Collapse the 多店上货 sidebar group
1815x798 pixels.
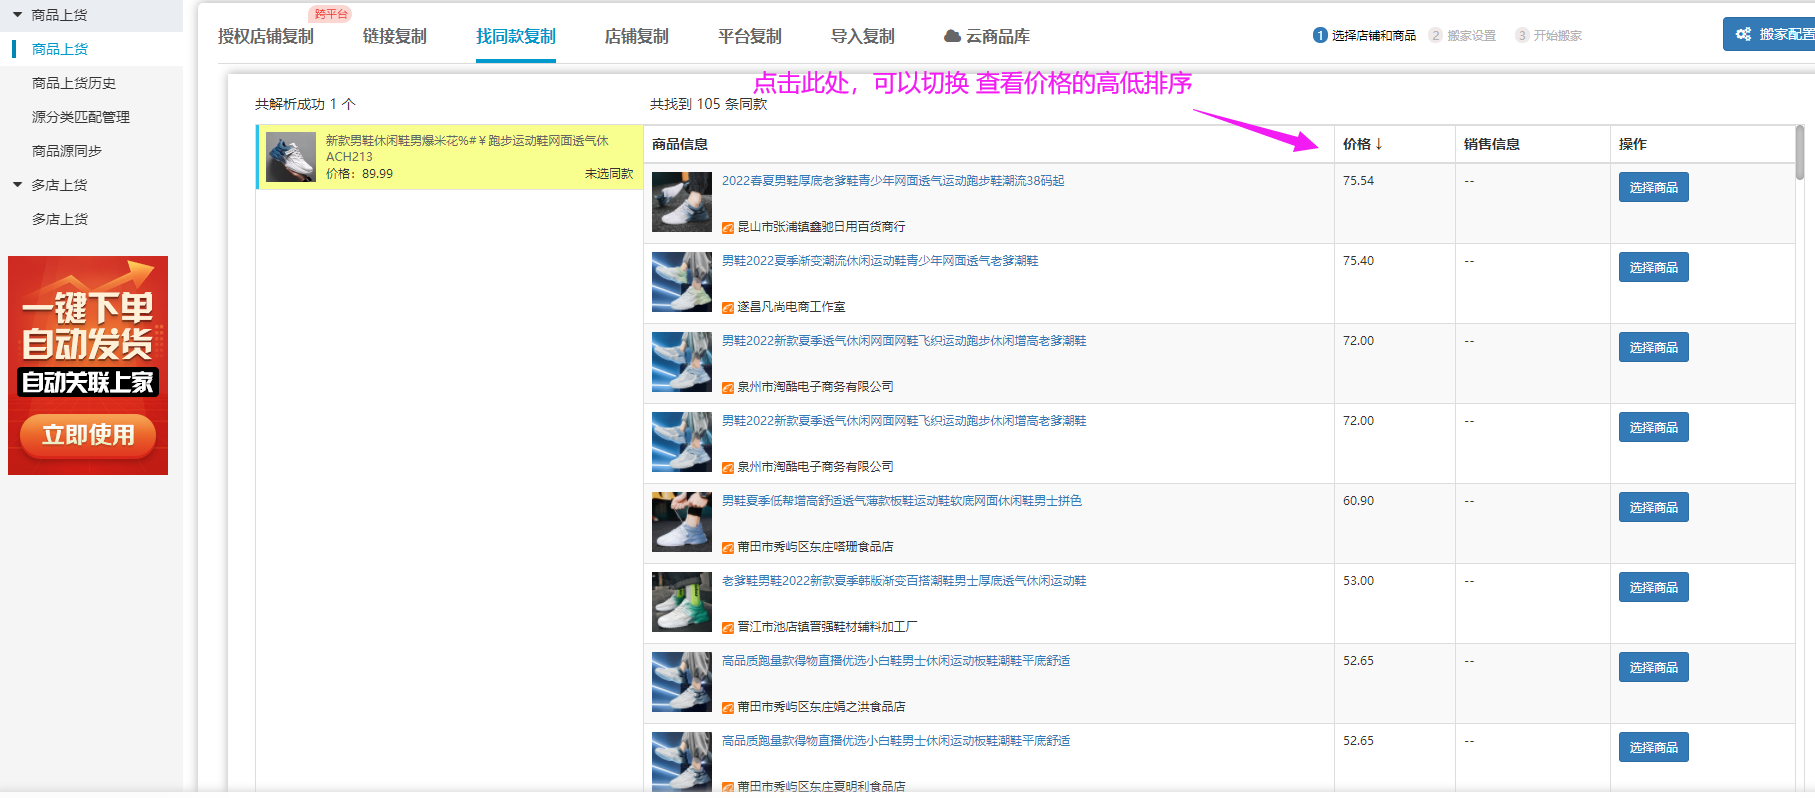click(x=17, y=185)
